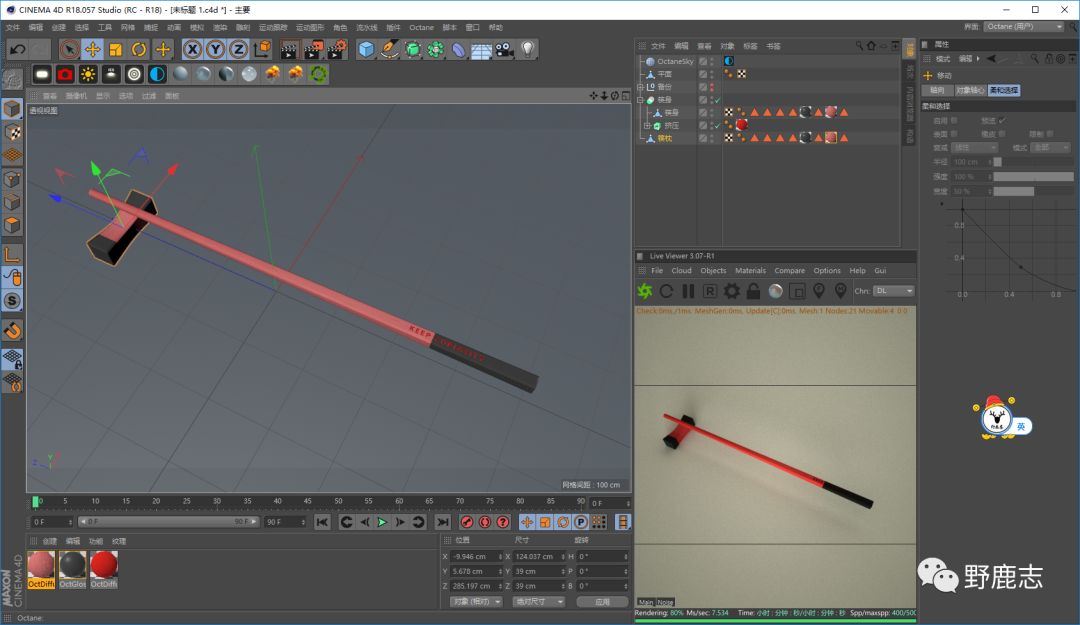Screen dimensions: 1080x625
Task: Open the Chn: DL channel dropdown
Action: coord(894,291)
